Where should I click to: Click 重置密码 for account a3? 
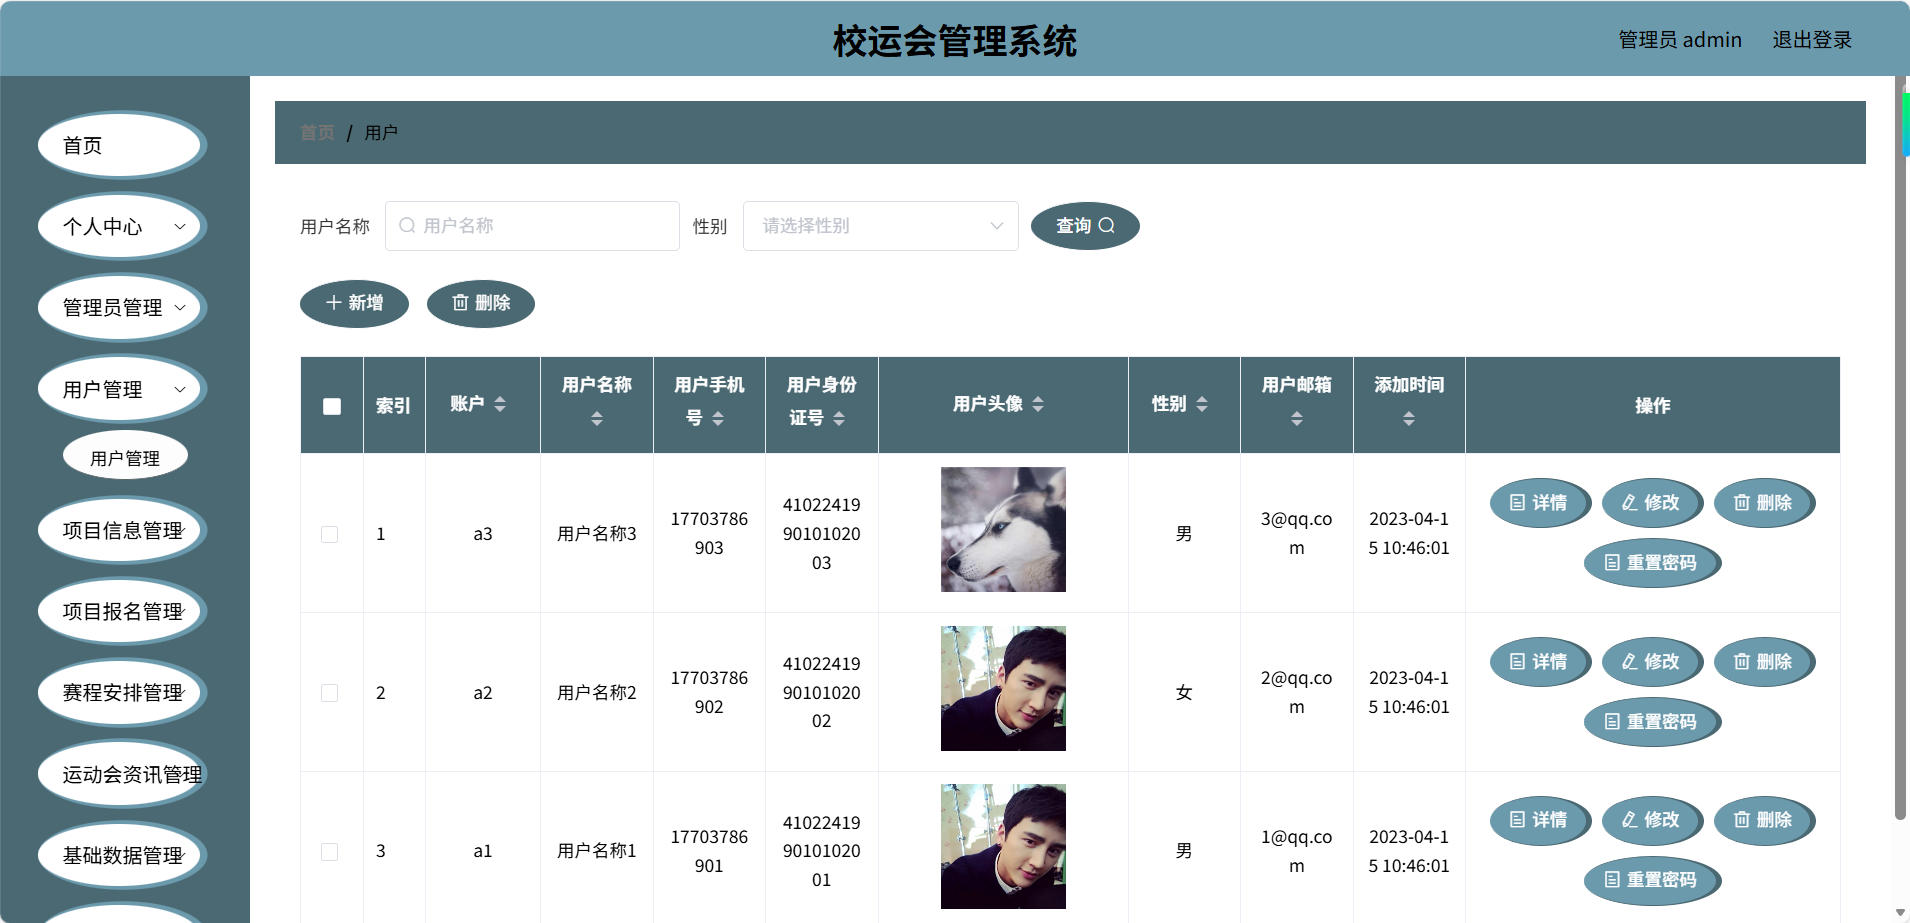point(1651,563)
